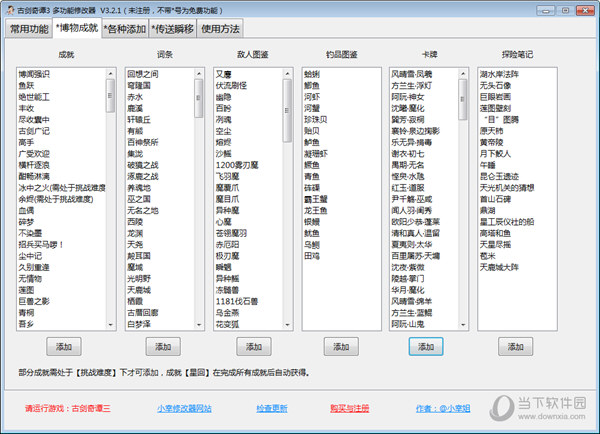Select 乌金燕 enemy entry

(x=227, y=313)
